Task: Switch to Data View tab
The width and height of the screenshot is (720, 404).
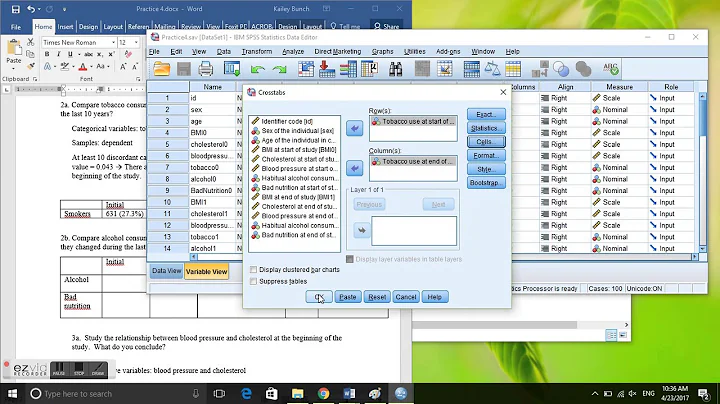Action: (166, 271)
